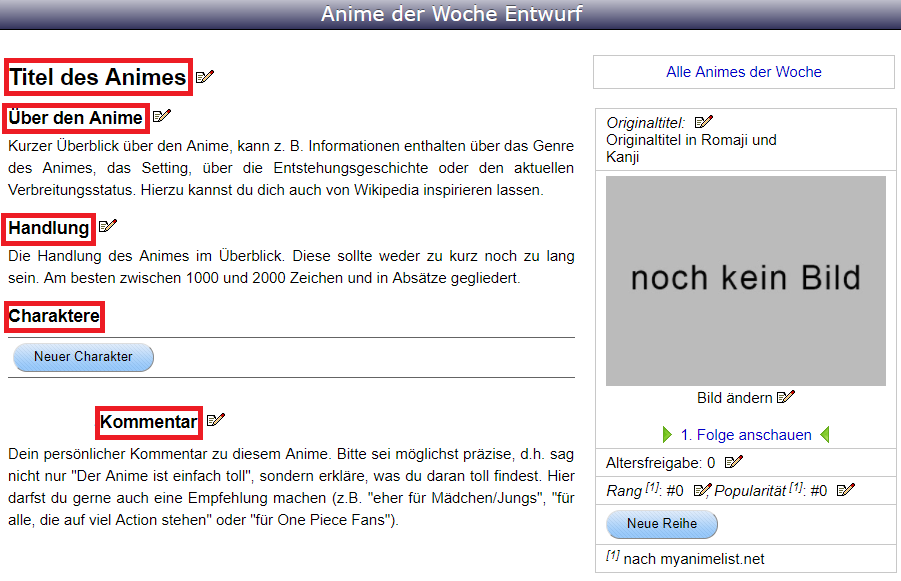Click edit icon beside Über den Anime
Image resolution: width=901 pixels, height=581 pixels.
tap(162, 116)
